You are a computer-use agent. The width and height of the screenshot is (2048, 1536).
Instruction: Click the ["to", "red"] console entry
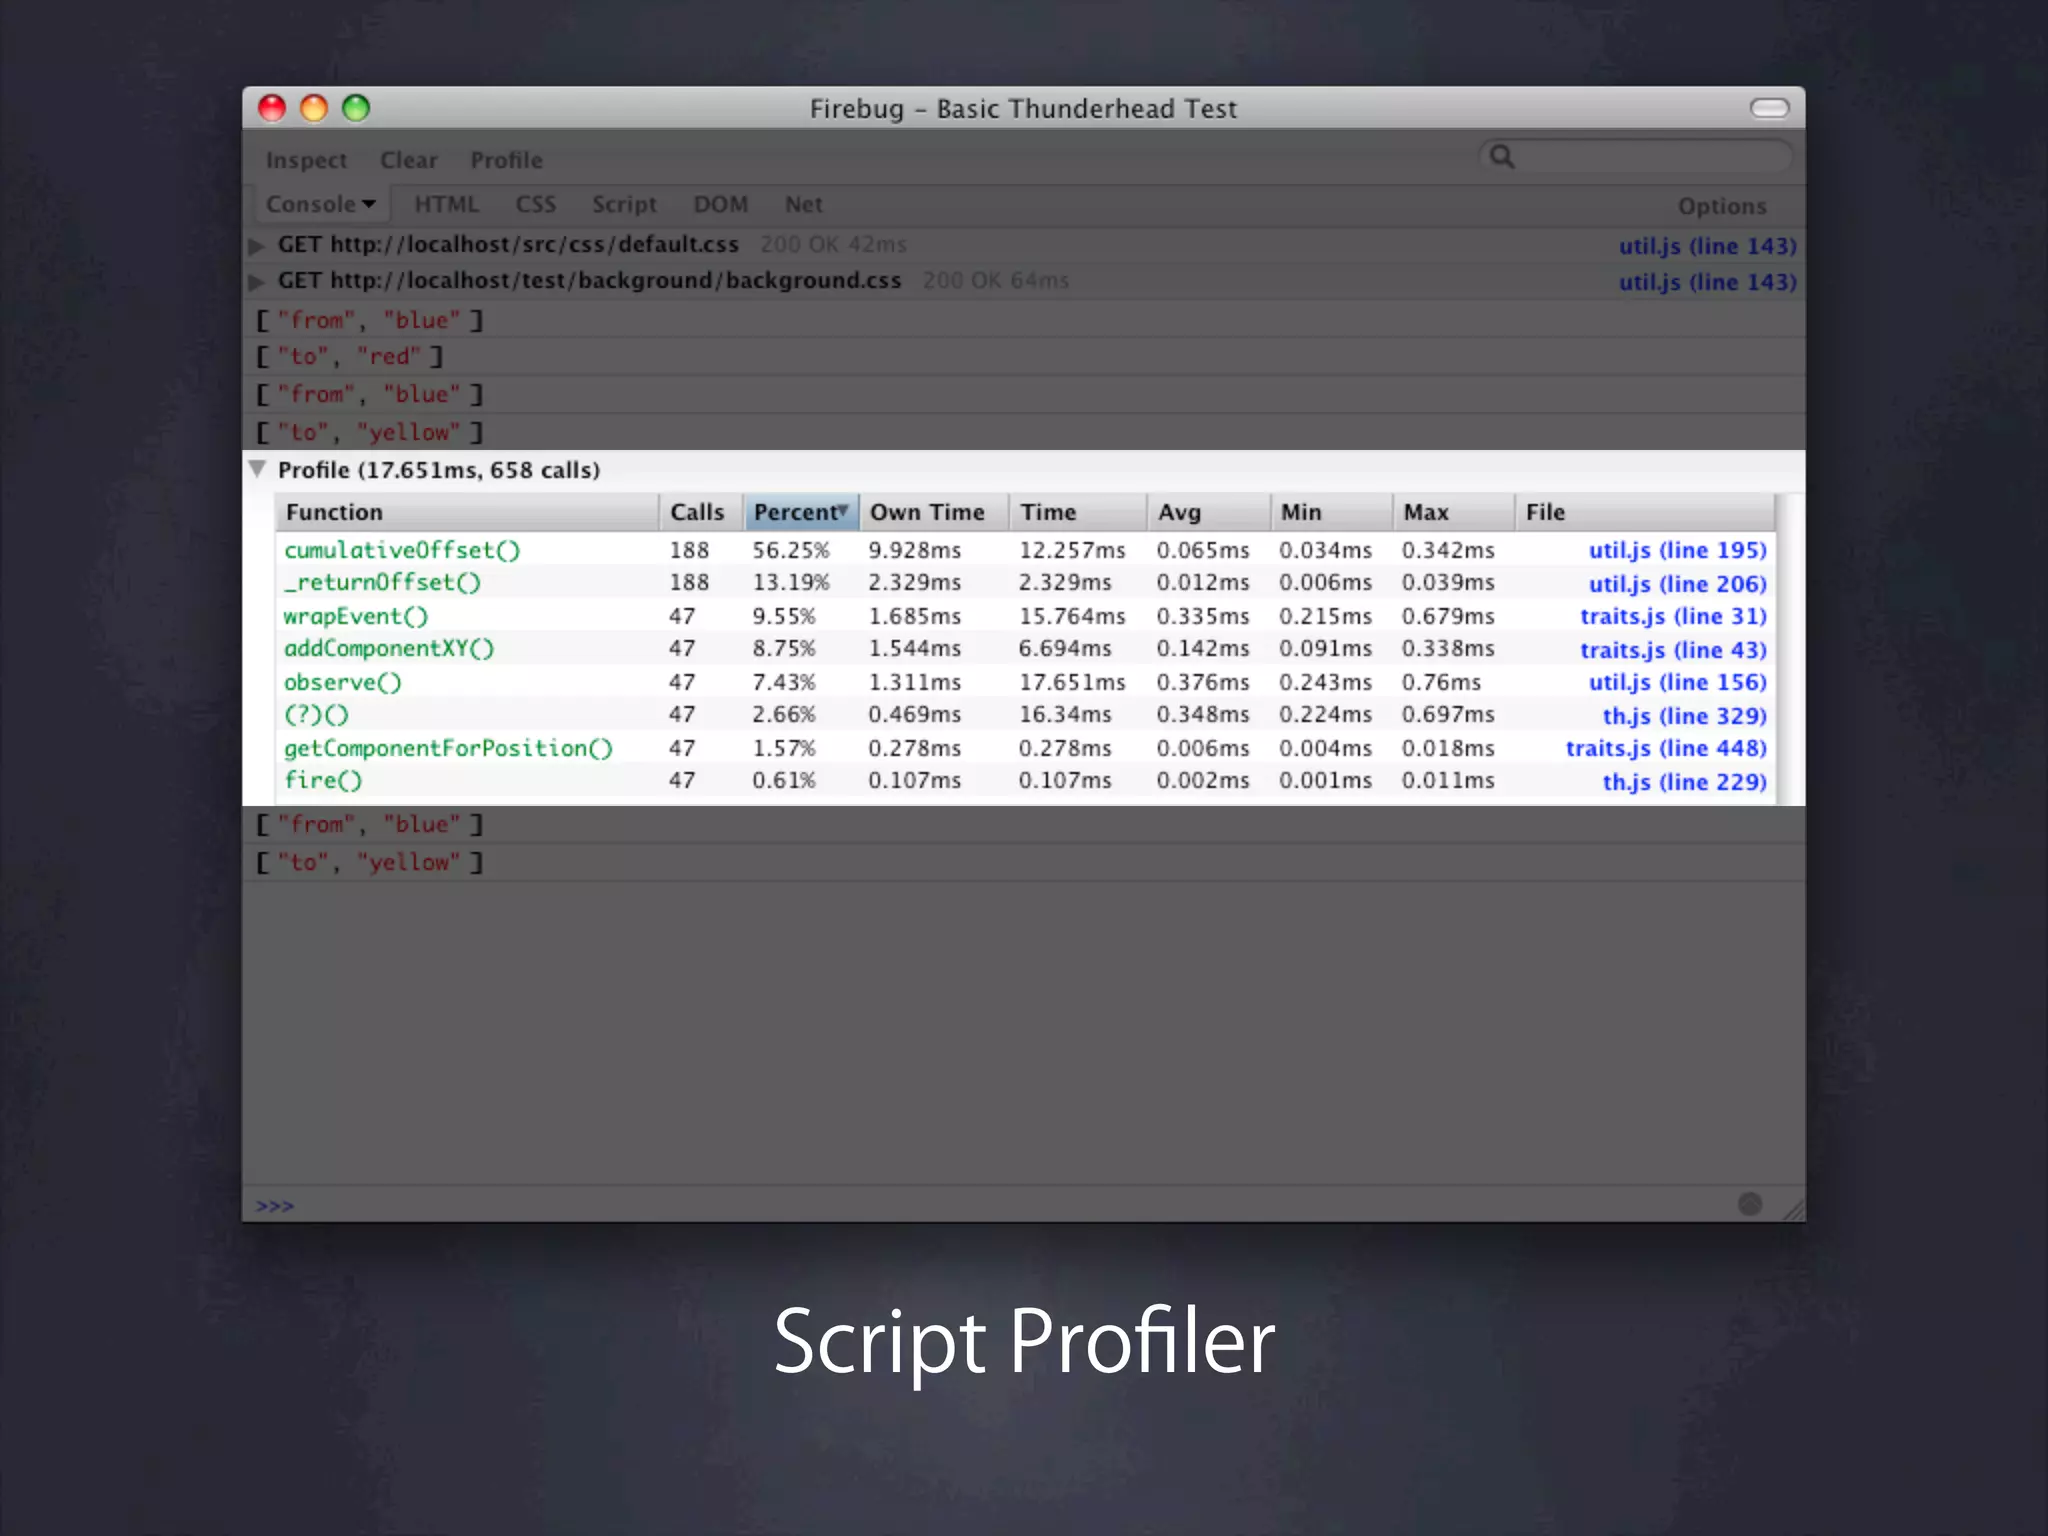(x=349, y=356)
